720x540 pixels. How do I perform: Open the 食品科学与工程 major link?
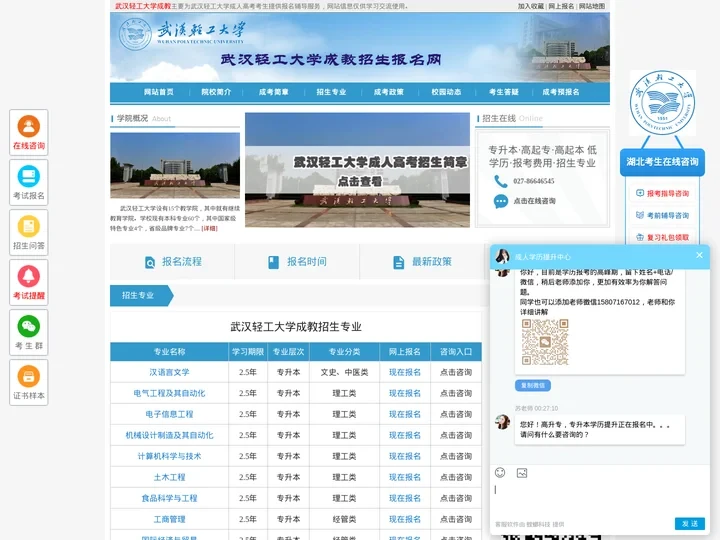(x=169, y=498)
